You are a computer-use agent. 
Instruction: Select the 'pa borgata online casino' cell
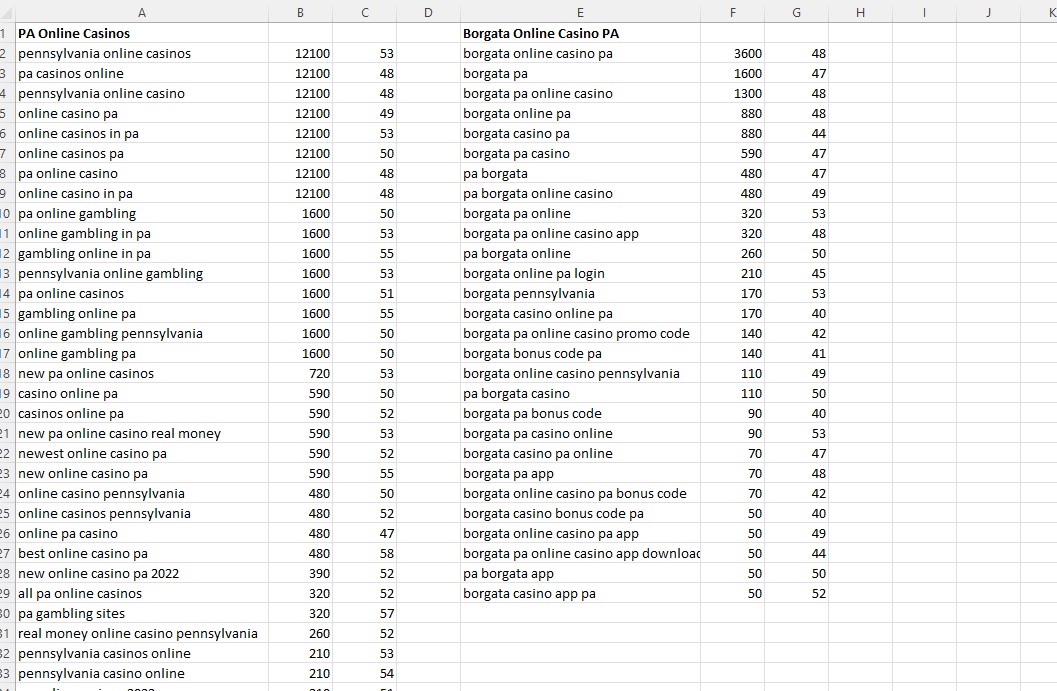click(580, 193)
